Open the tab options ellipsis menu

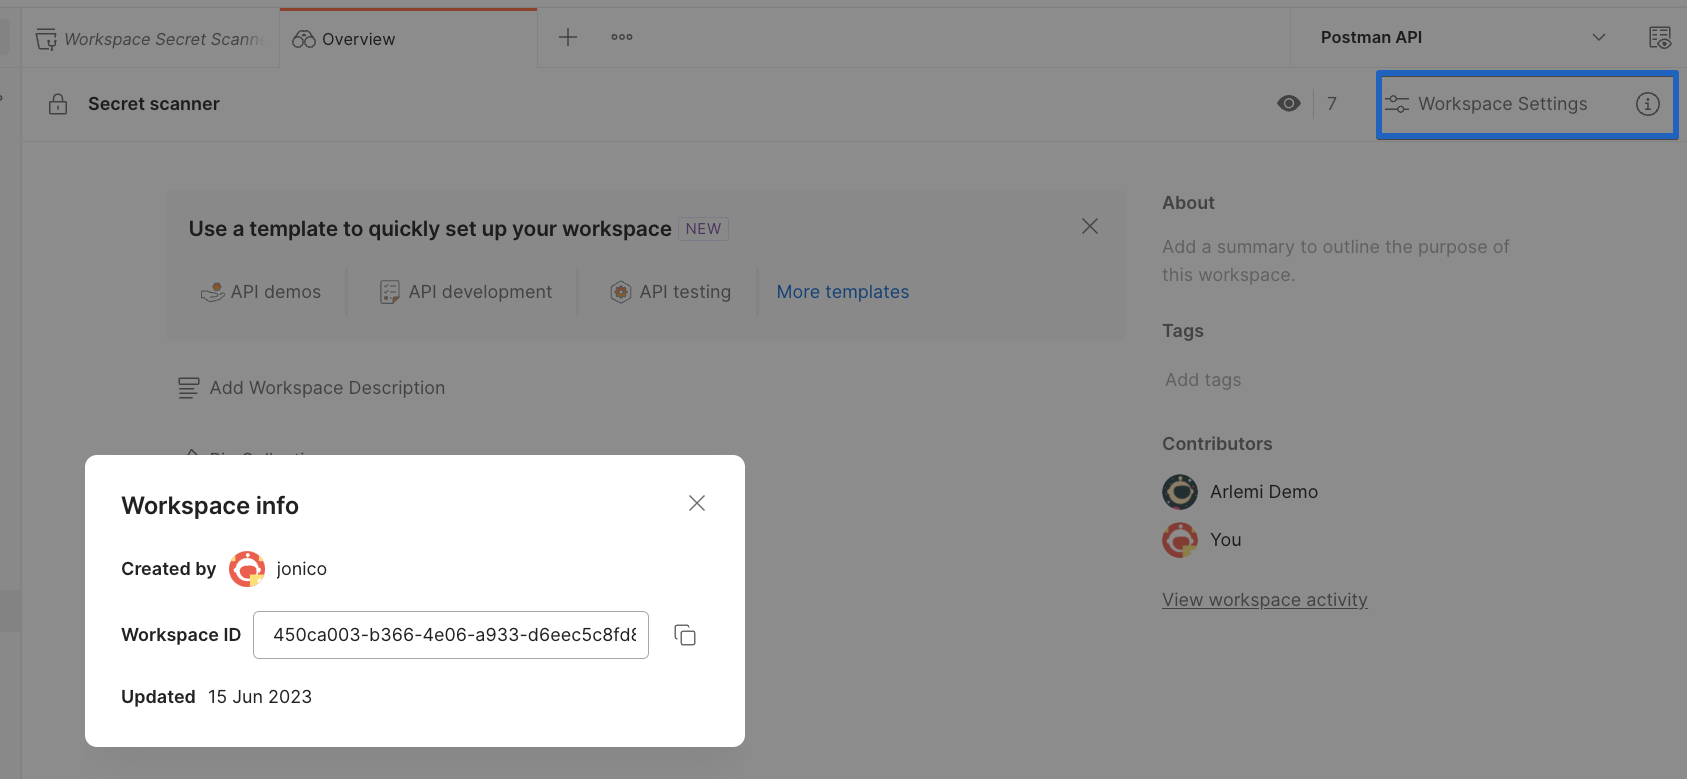[x=622, y=37]
